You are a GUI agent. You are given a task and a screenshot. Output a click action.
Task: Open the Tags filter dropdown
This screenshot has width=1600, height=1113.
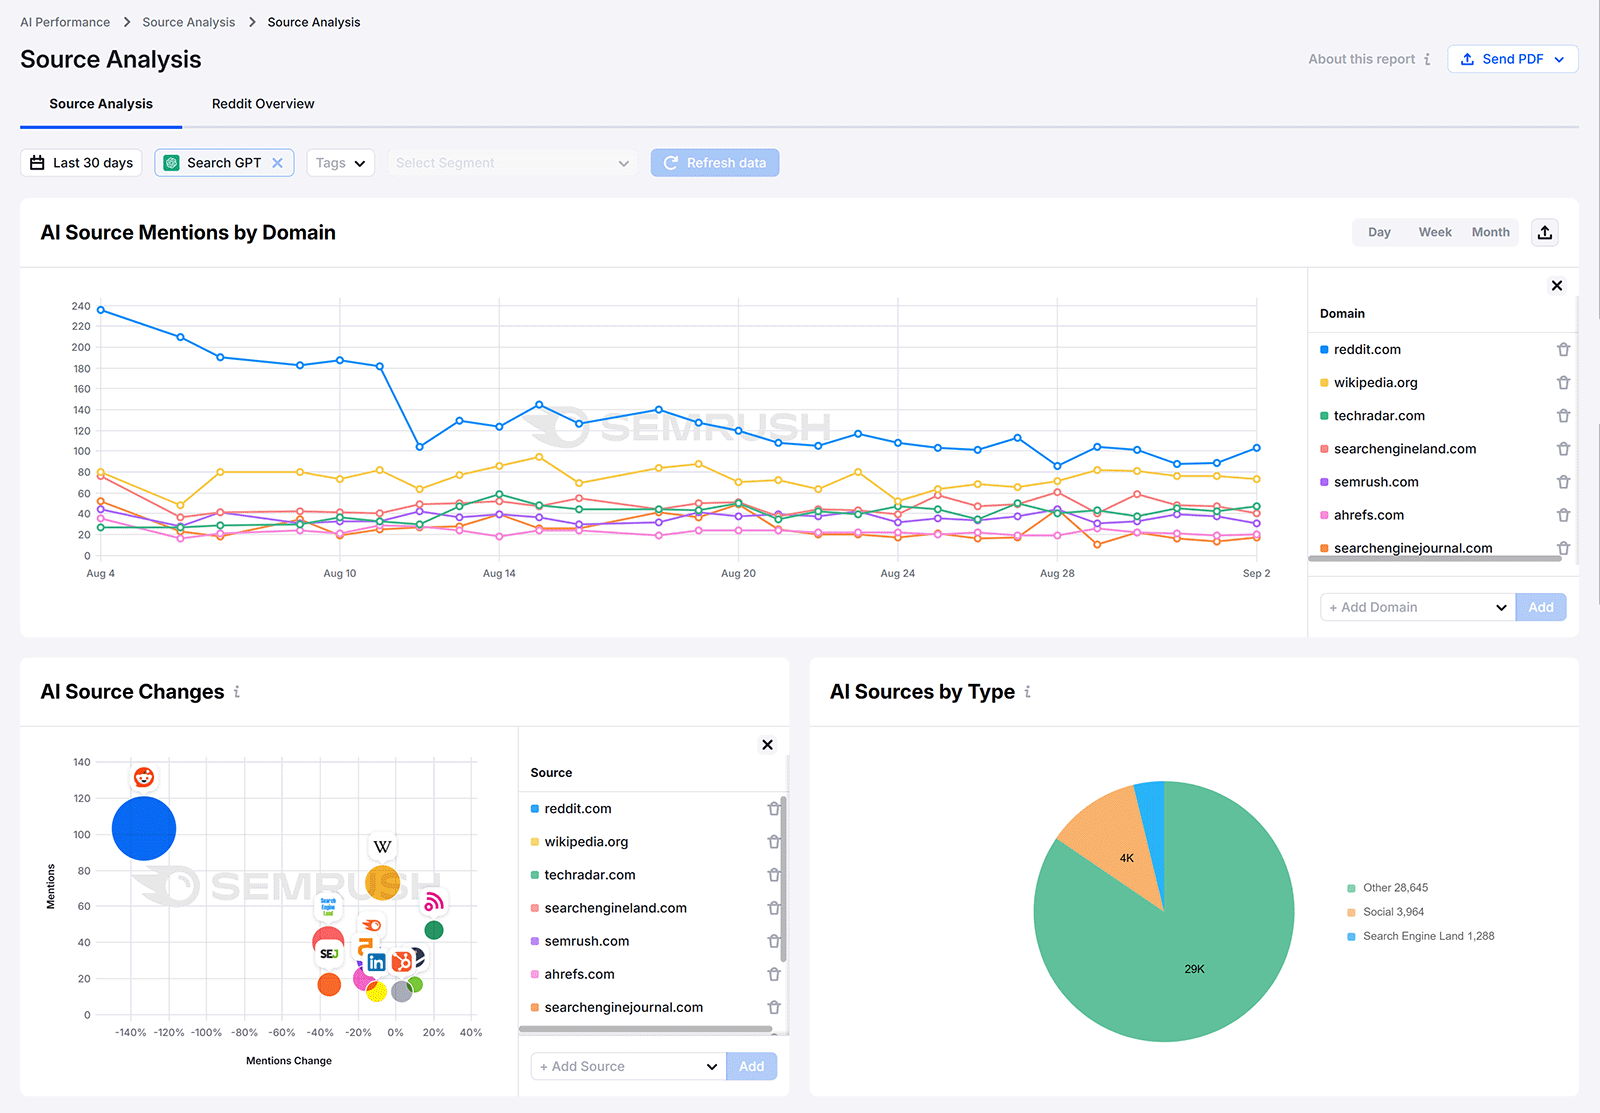[340, 162]
